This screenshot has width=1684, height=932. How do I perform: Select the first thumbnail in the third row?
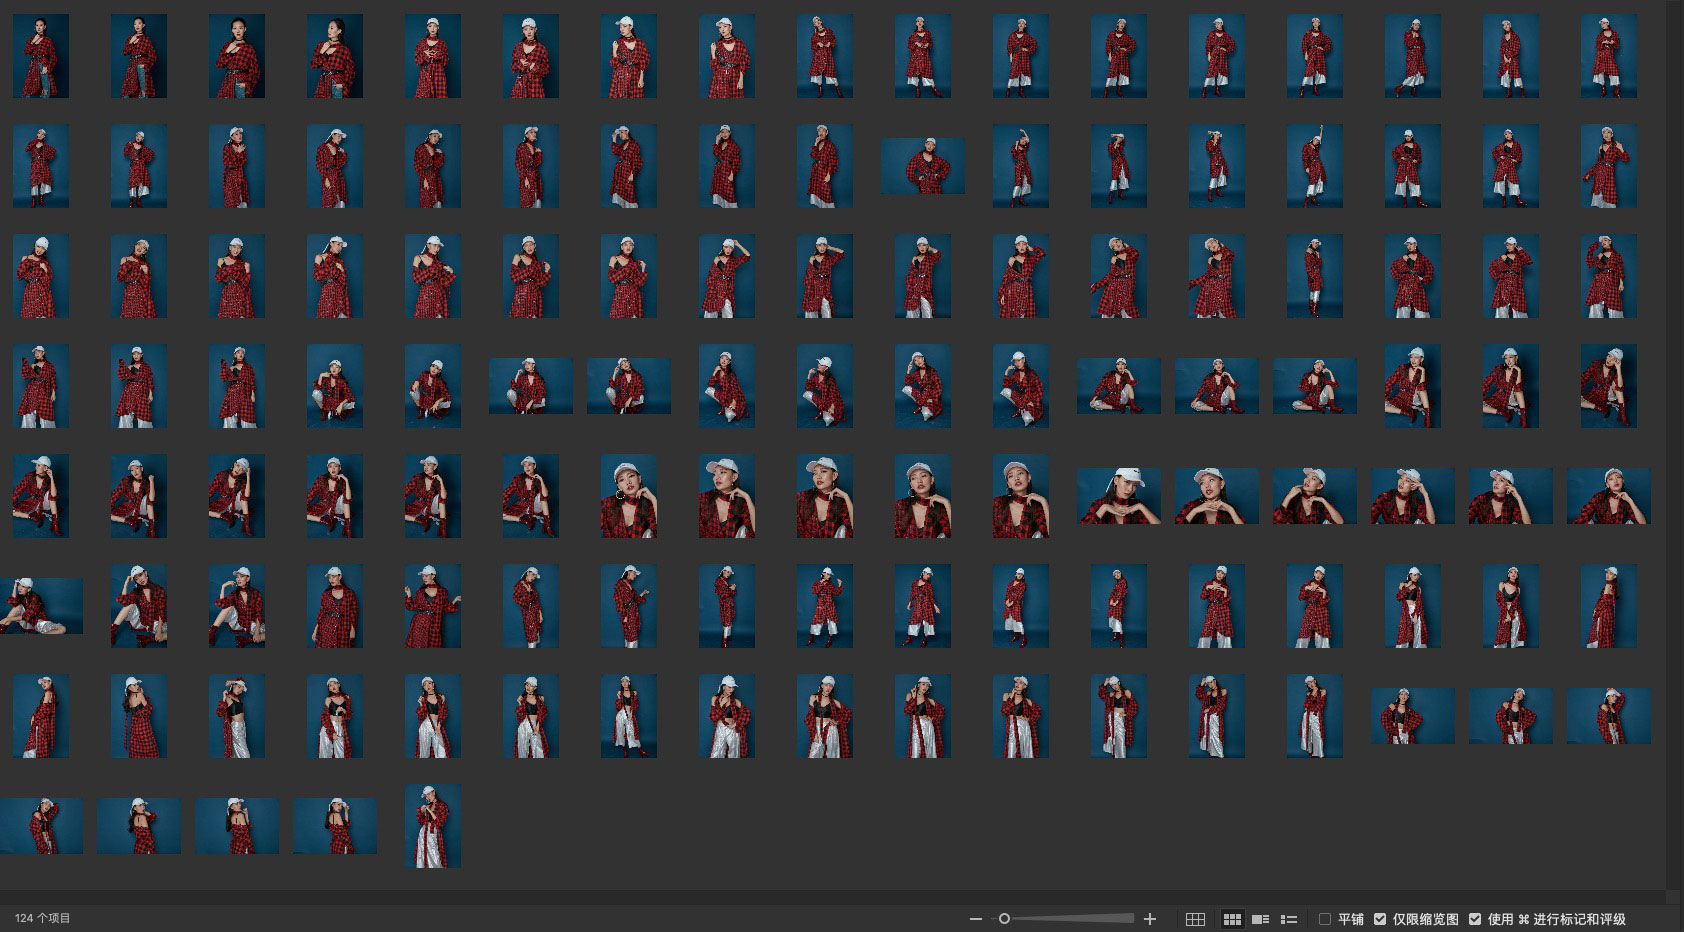[41, 276]
